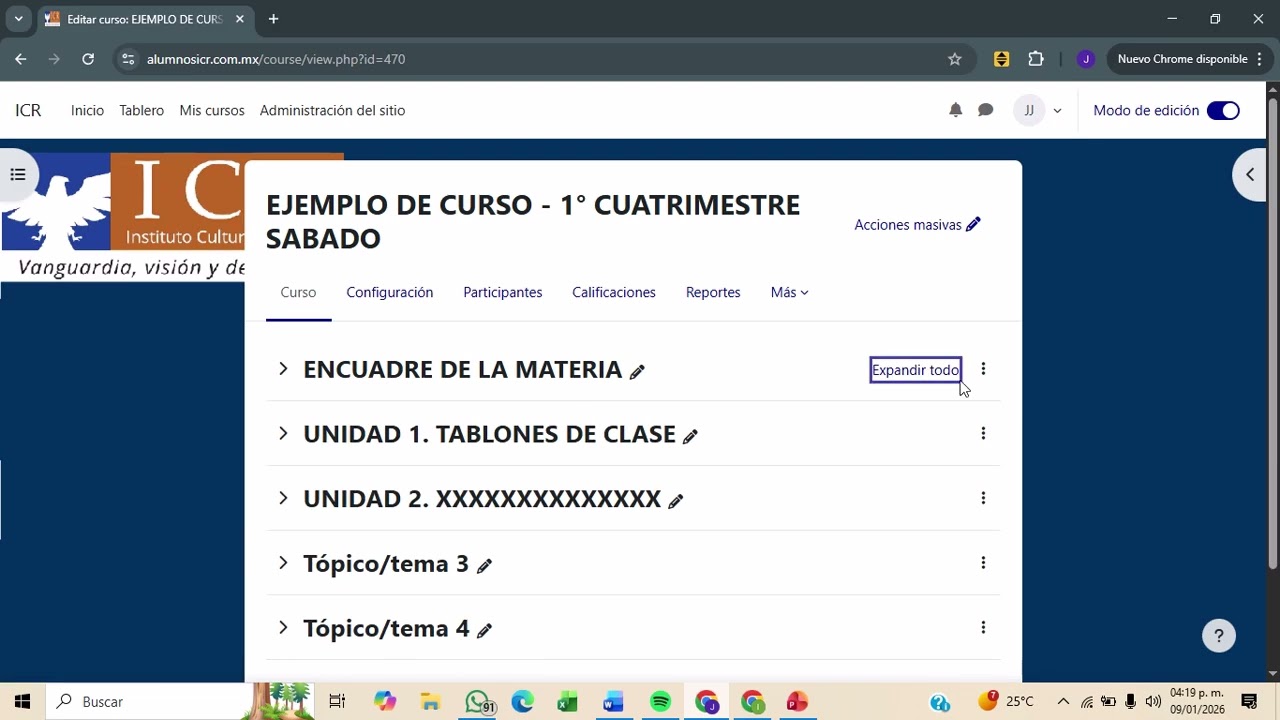This screenshot has width=1280, height=720.
Task: Open the Más dropdown in course navigation
Action: 789,292
